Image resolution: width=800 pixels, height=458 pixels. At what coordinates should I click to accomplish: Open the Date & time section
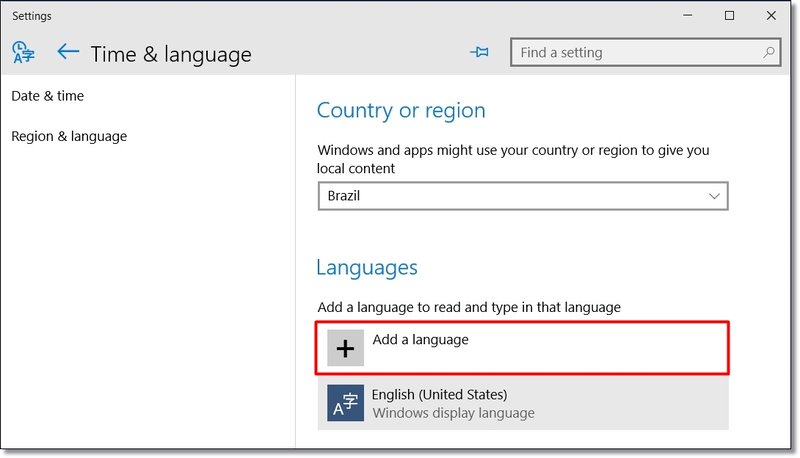point(47,96)
